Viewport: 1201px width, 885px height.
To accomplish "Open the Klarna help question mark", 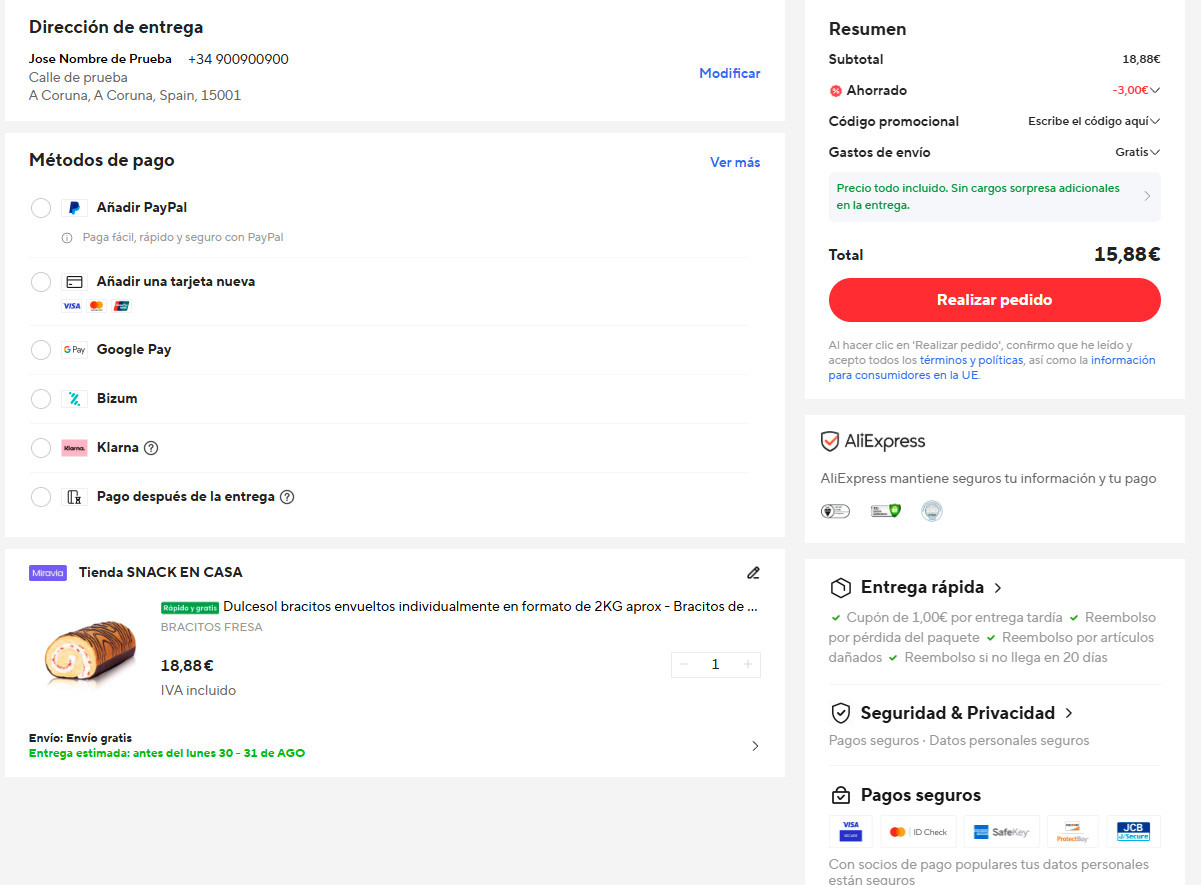I will [x=151, y=448].
